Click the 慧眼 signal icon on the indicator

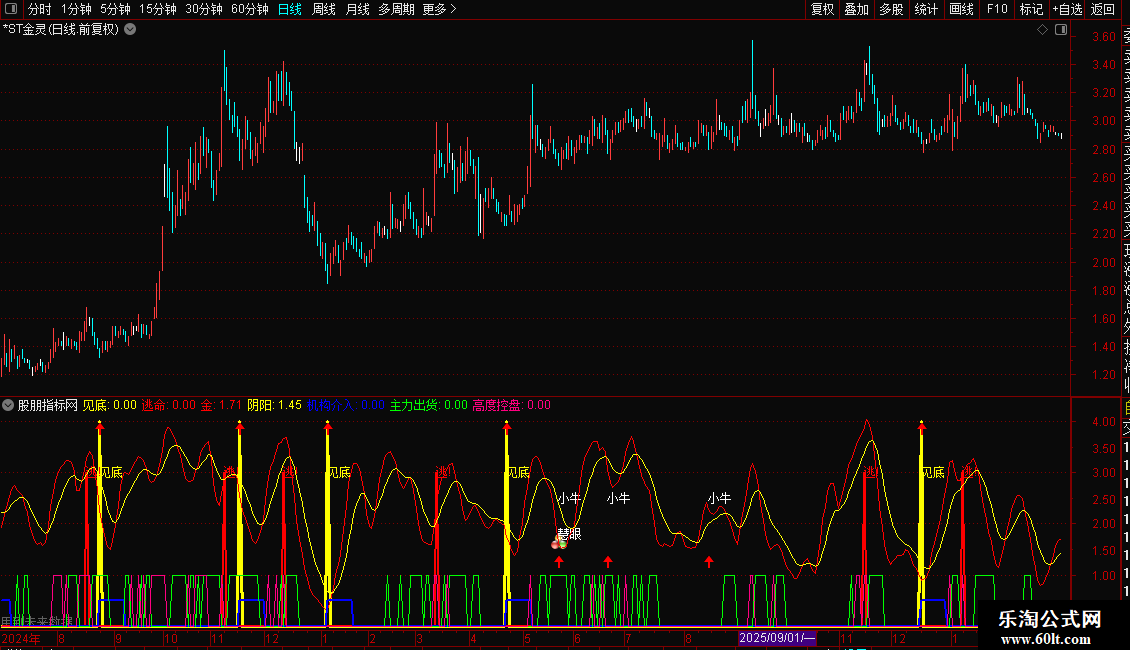[x=559, y=543]
